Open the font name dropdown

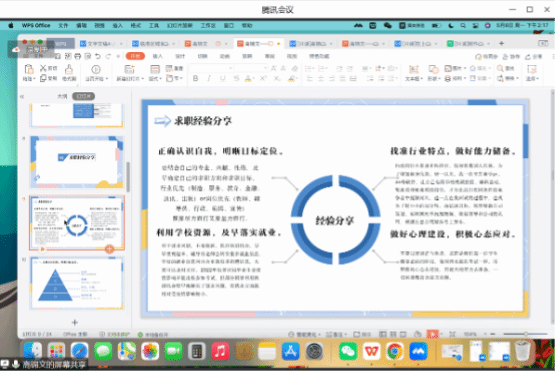[x=211, y=68]
